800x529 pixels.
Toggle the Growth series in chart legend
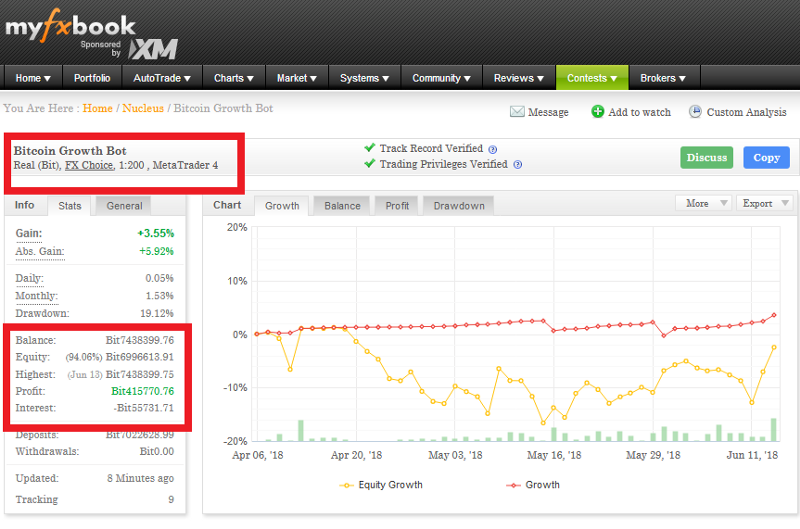click(x=533, y=485)
